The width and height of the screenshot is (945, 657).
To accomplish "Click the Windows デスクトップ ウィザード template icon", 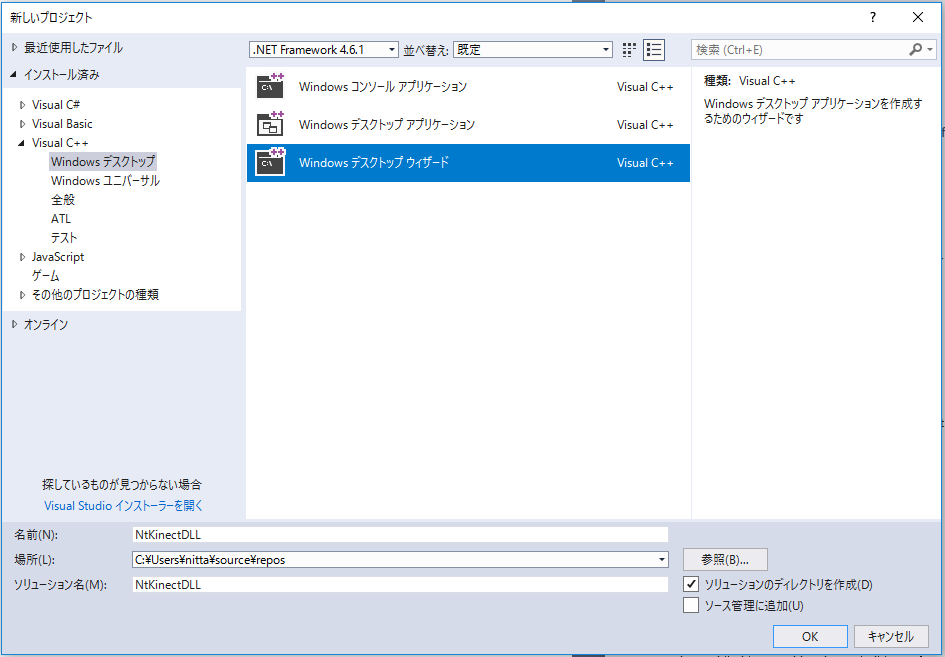I will point(270,163).
